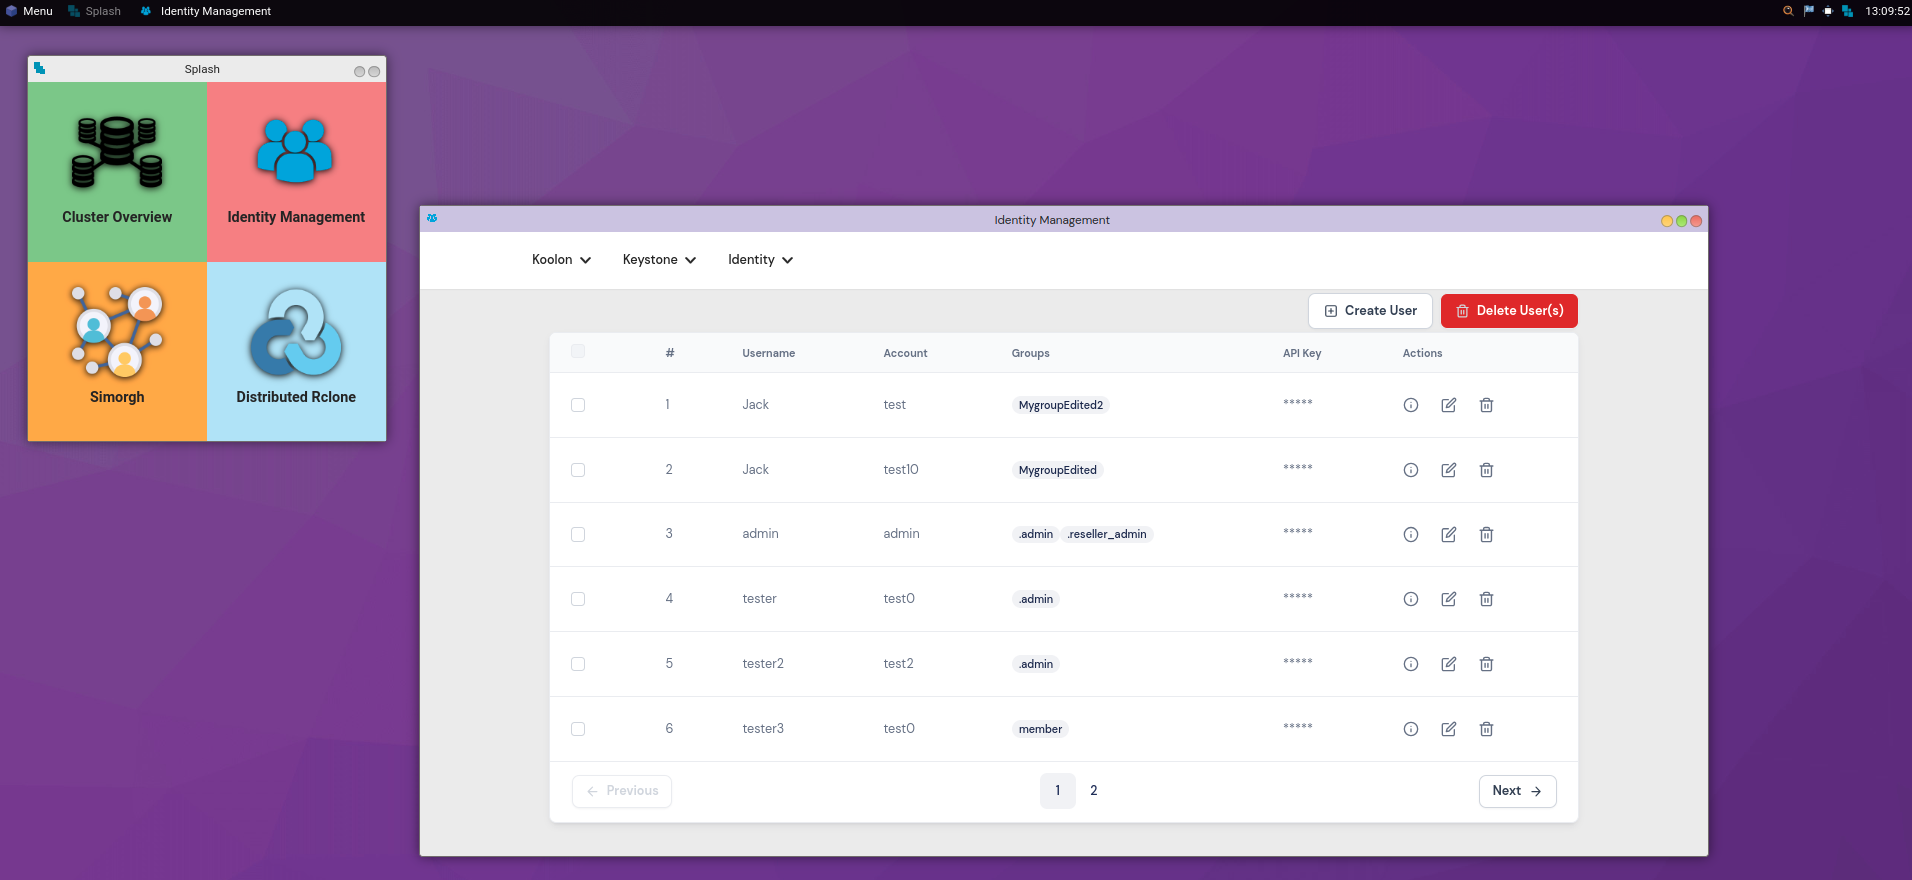Delete user tester

1487,599
